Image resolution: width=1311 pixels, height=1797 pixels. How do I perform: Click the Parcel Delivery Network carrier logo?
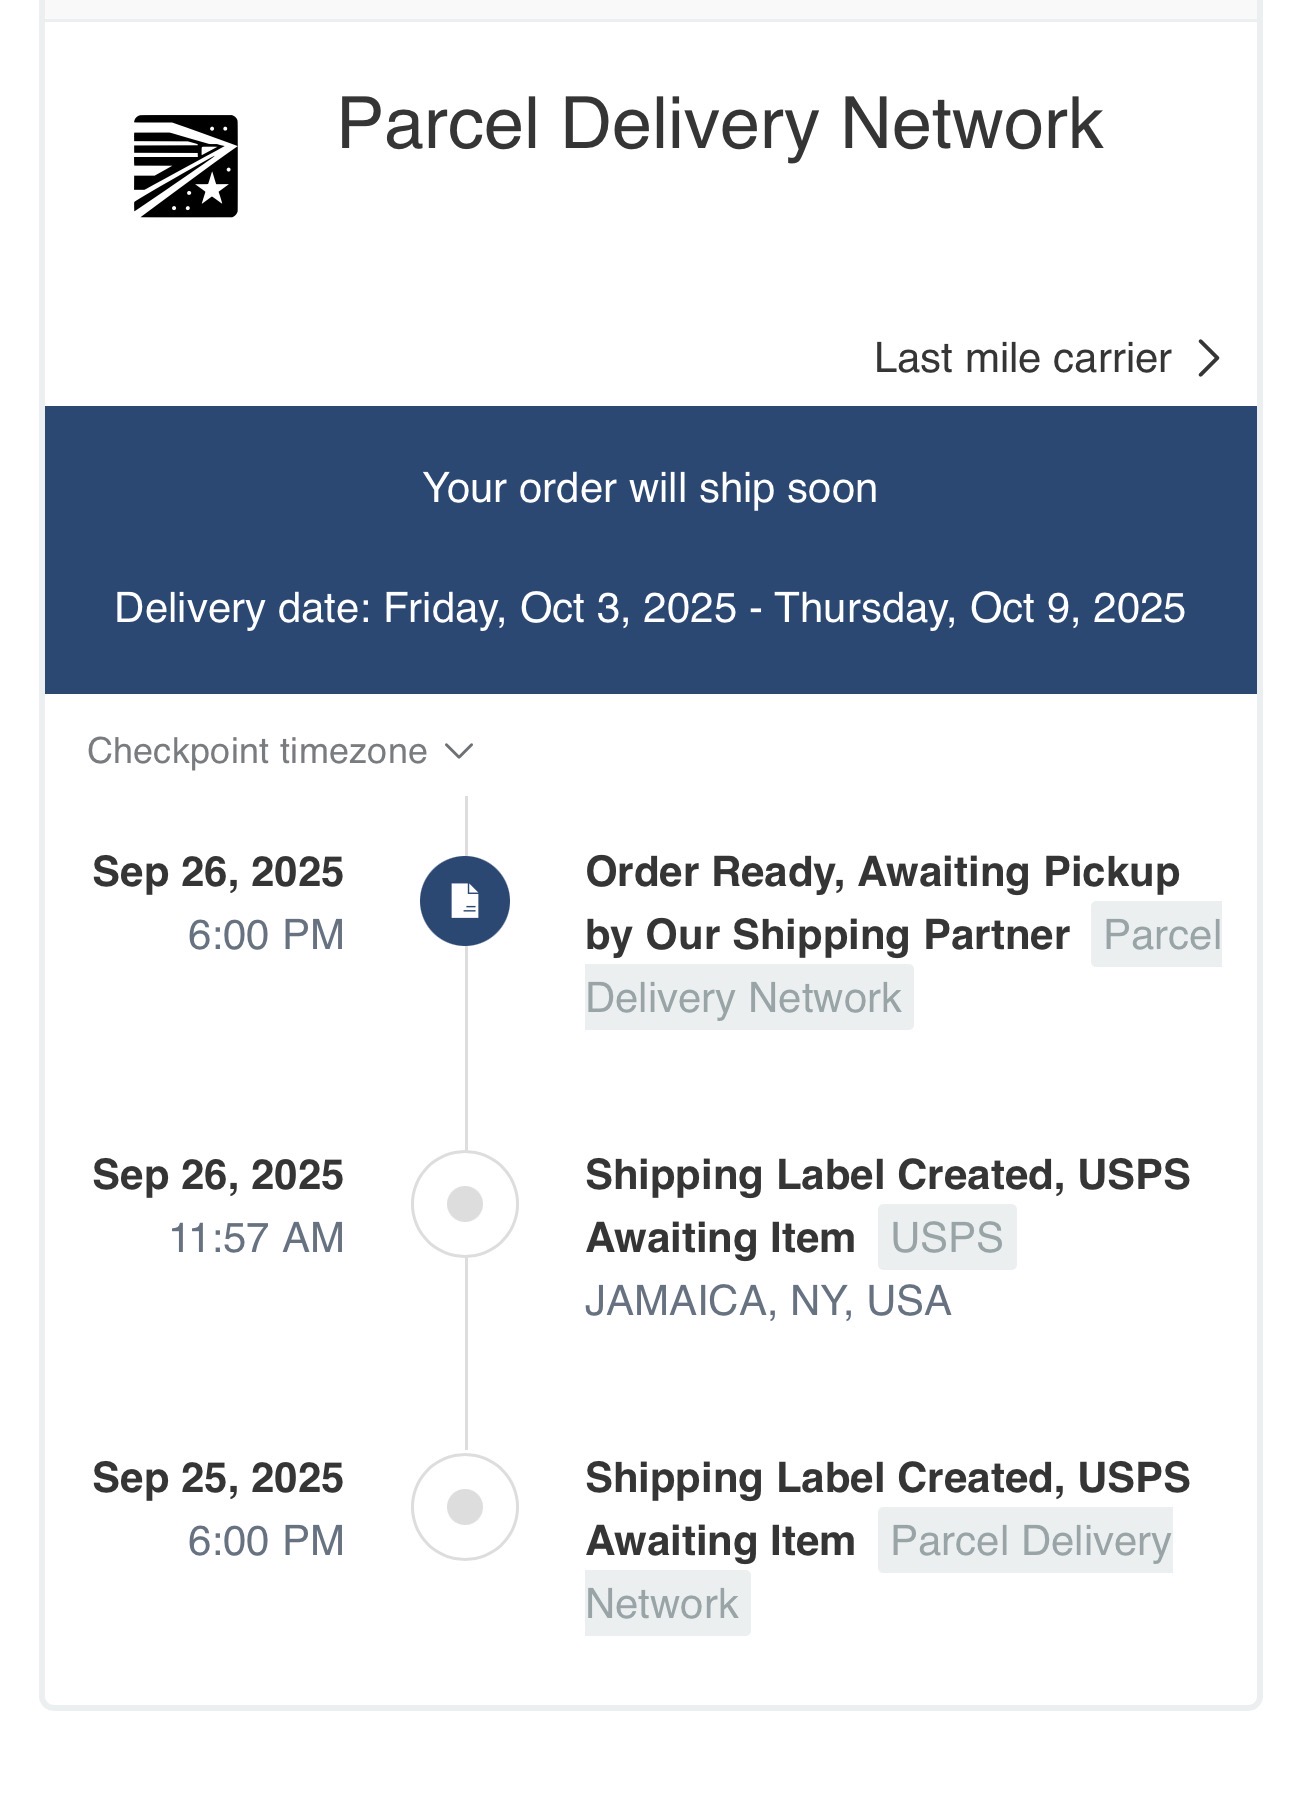[x=186, y=166]
